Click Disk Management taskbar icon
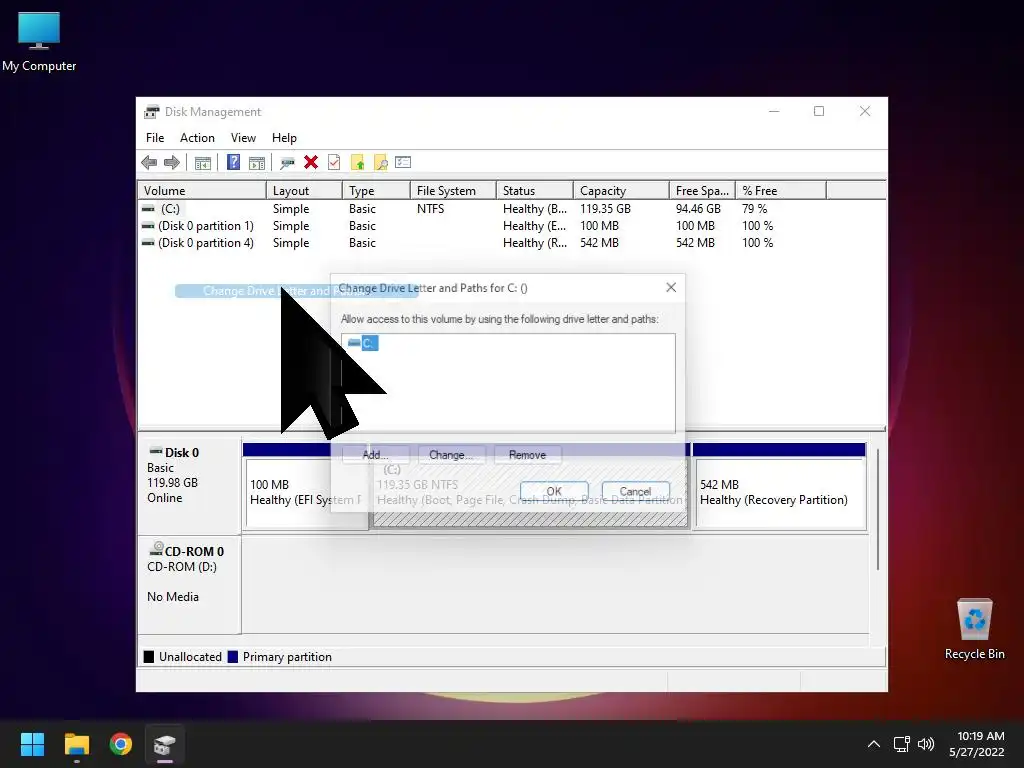1024x768 pixels. 165,744
